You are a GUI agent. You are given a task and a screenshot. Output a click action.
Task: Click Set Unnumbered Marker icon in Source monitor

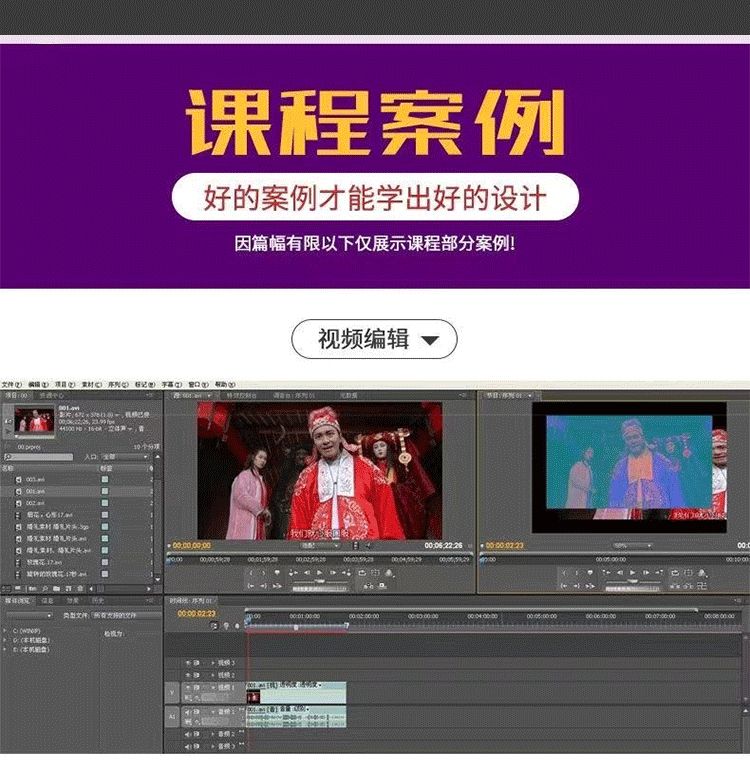[277, 573]
